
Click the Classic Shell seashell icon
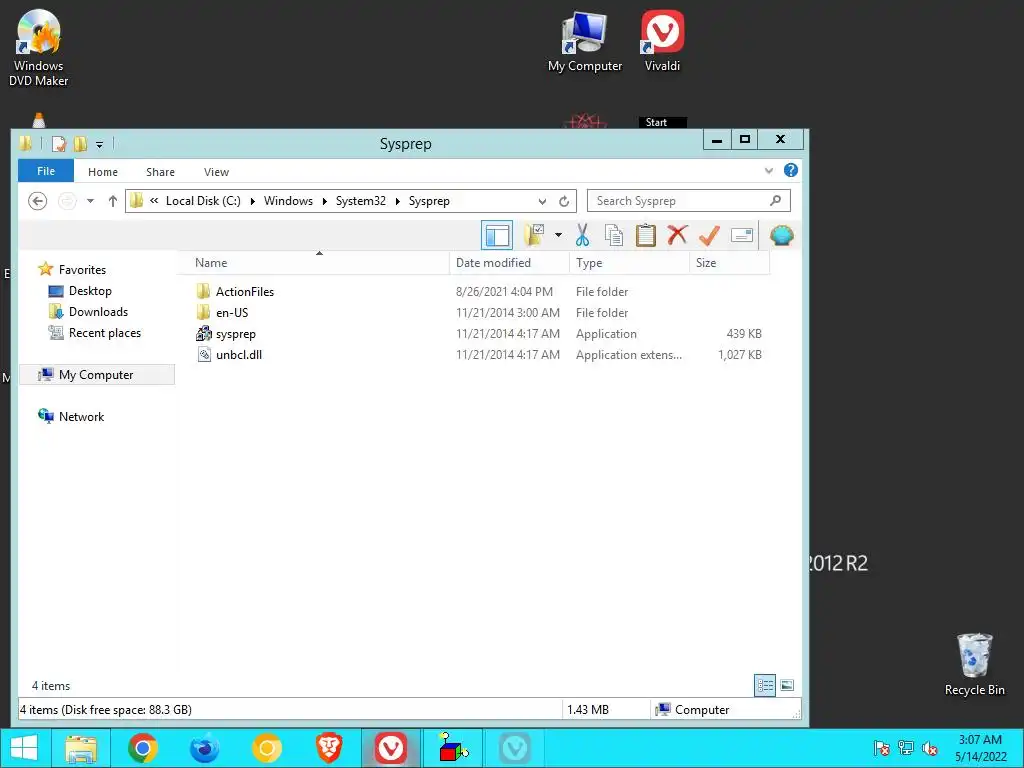pyautogui.click(x=782, y=235)
